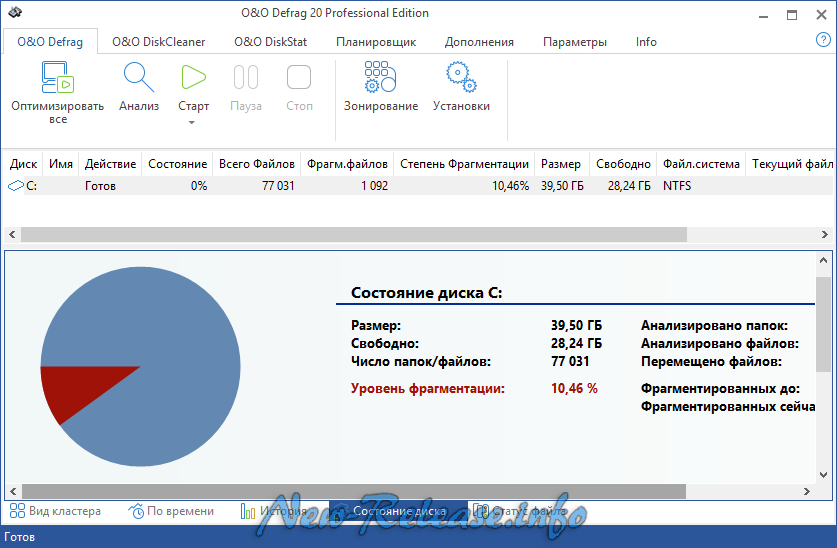Click 28,24 ГБ free cell in table
Viewport: 837px width, 548px height.
[629, 186]
